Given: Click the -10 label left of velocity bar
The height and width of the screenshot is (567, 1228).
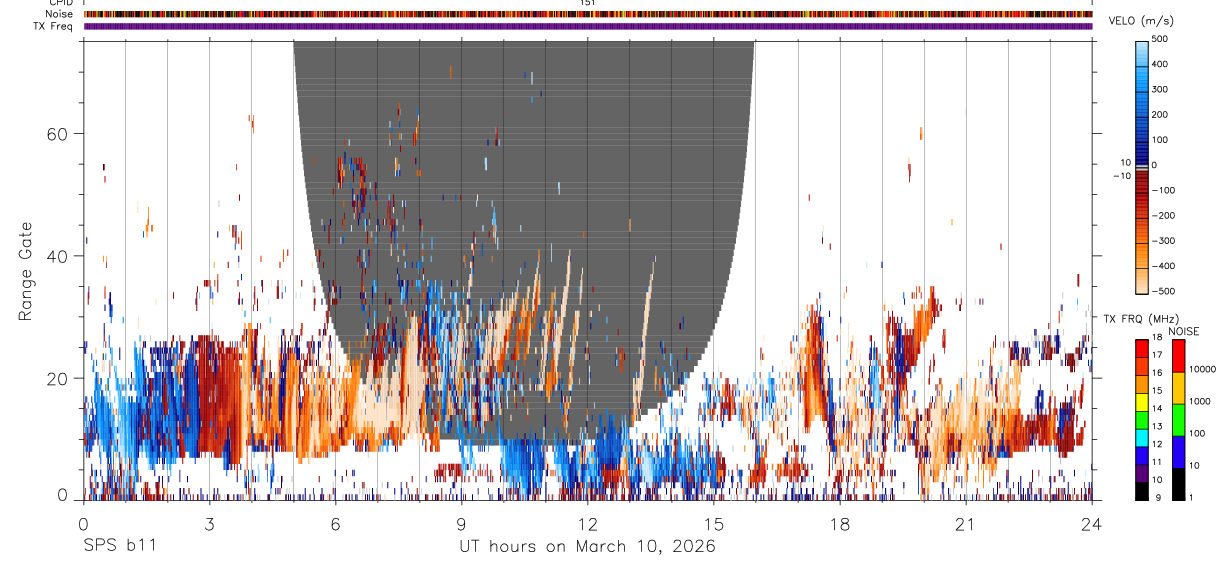Looking at the screenshot, I should 1121,176.
